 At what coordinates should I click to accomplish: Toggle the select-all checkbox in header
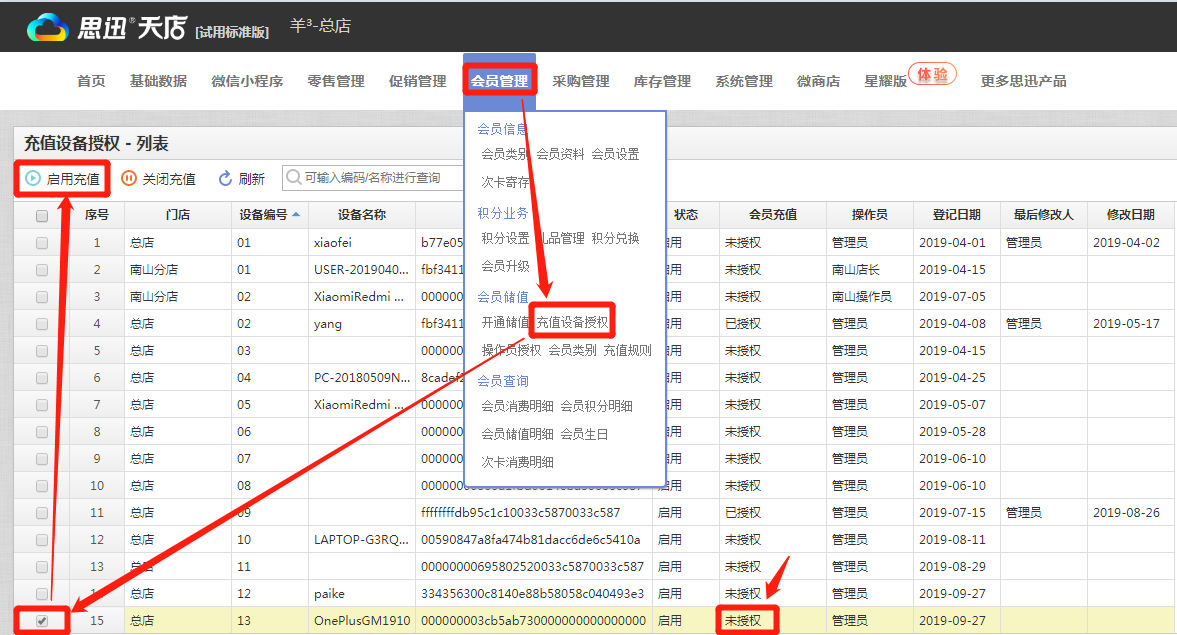[x=42, y=215]
